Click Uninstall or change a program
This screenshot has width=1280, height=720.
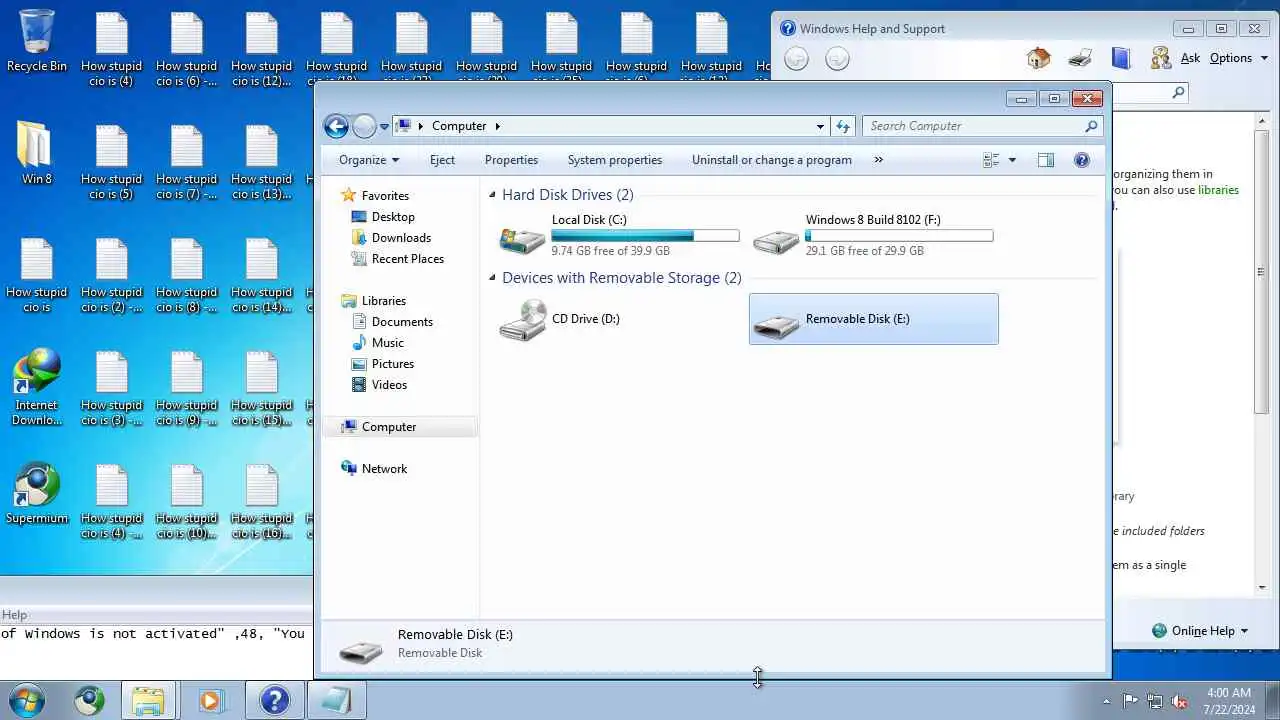click(772, 160)
